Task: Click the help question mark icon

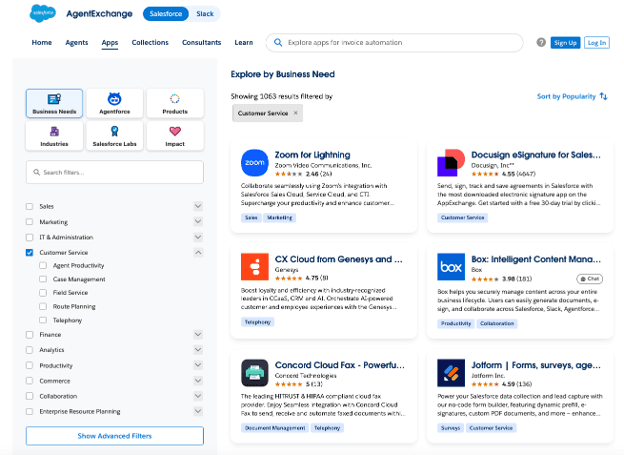Action: (x=541, y=42)
